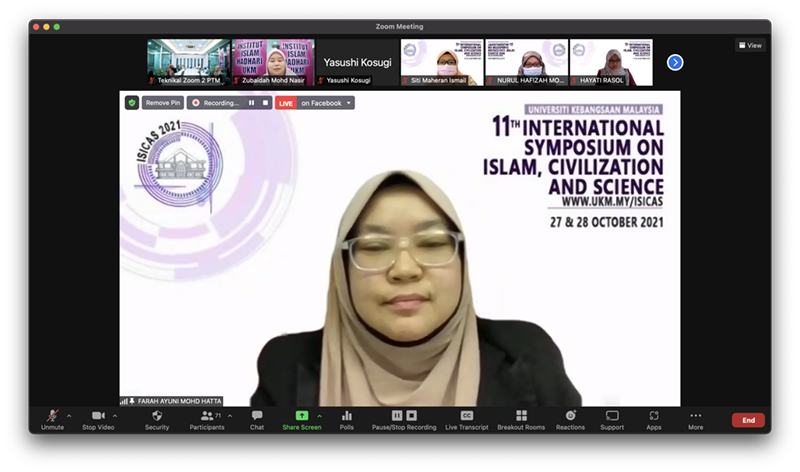Open the View layout menu

tap(749, 45)
